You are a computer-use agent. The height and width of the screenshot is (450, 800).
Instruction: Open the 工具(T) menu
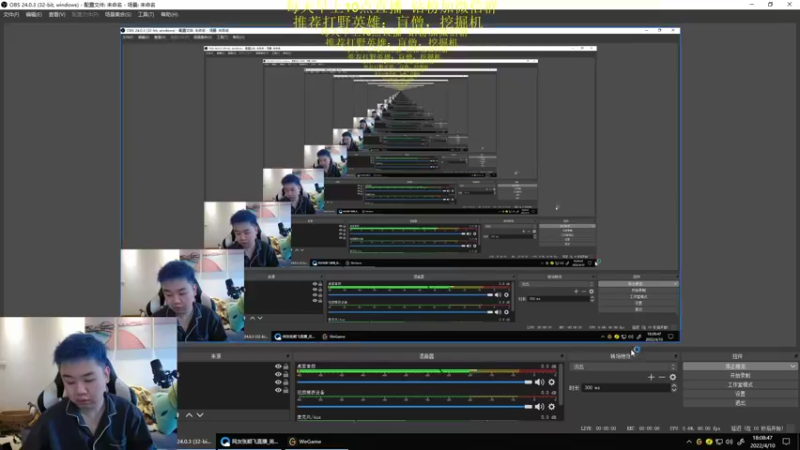click(x=146, y=15)
